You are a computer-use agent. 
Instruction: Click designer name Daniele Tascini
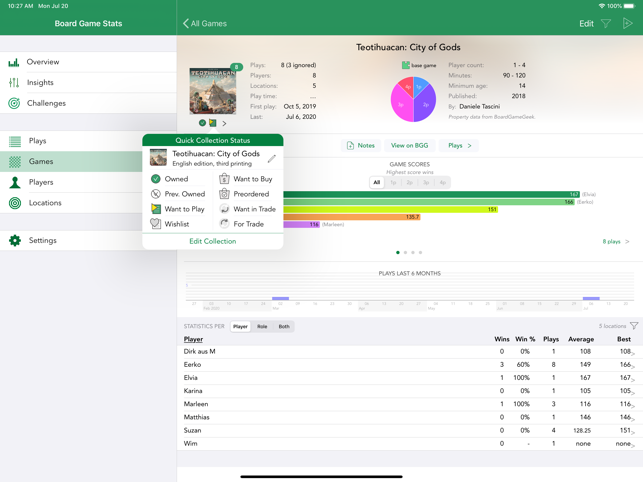pyautogui.click(x=479, y=107)
